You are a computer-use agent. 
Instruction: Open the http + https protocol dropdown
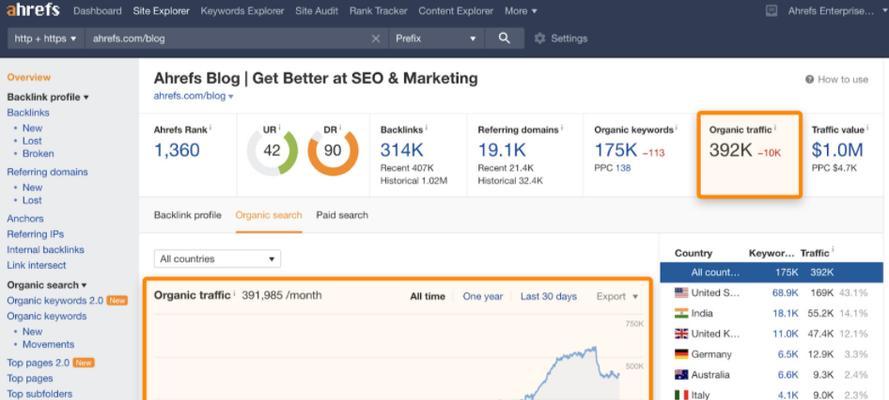[45, 39]
